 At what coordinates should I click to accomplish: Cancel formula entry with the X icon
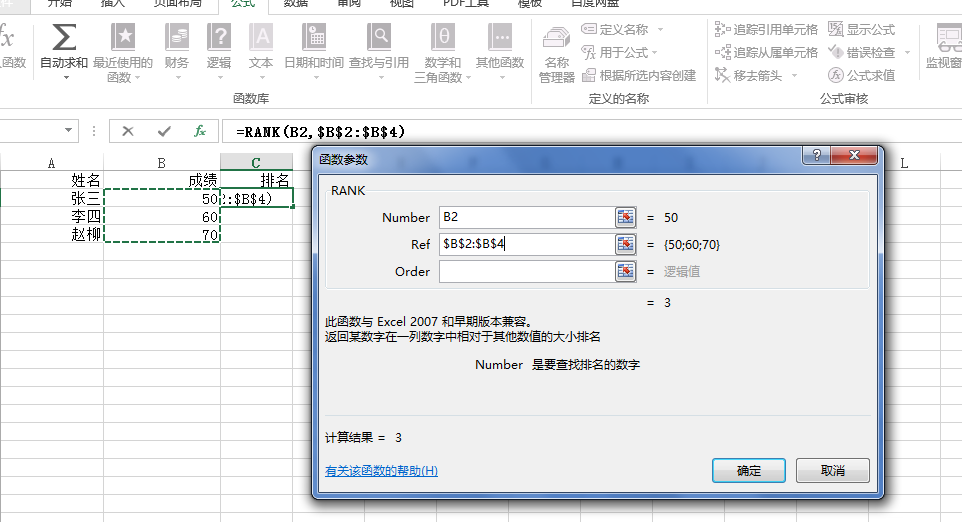[x=128, y=131]
